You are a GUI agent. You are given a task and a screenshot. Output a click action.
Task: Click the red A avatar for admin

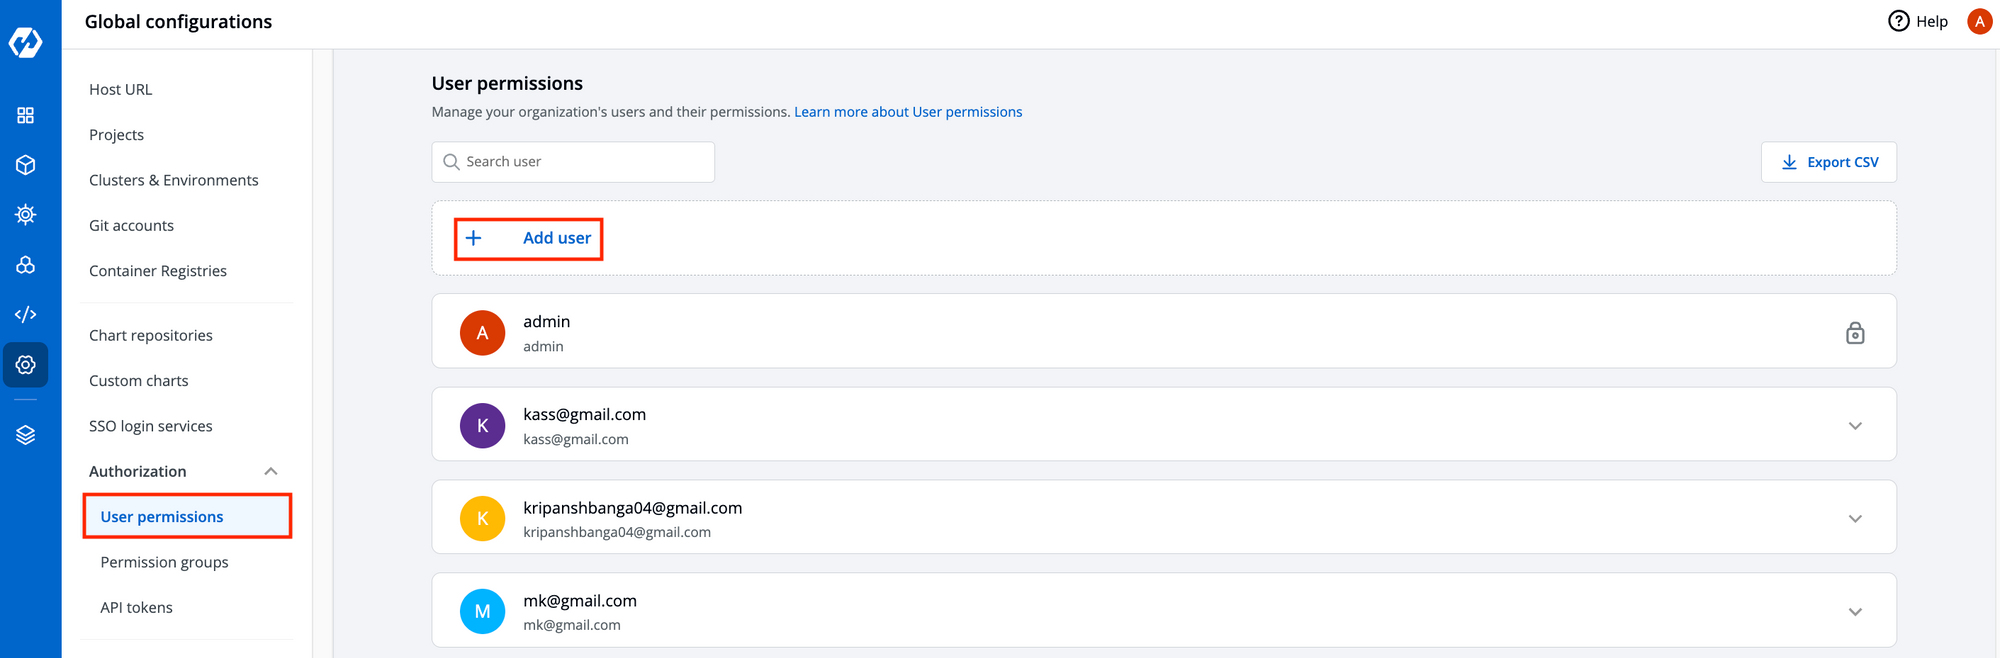coord(482,333)
